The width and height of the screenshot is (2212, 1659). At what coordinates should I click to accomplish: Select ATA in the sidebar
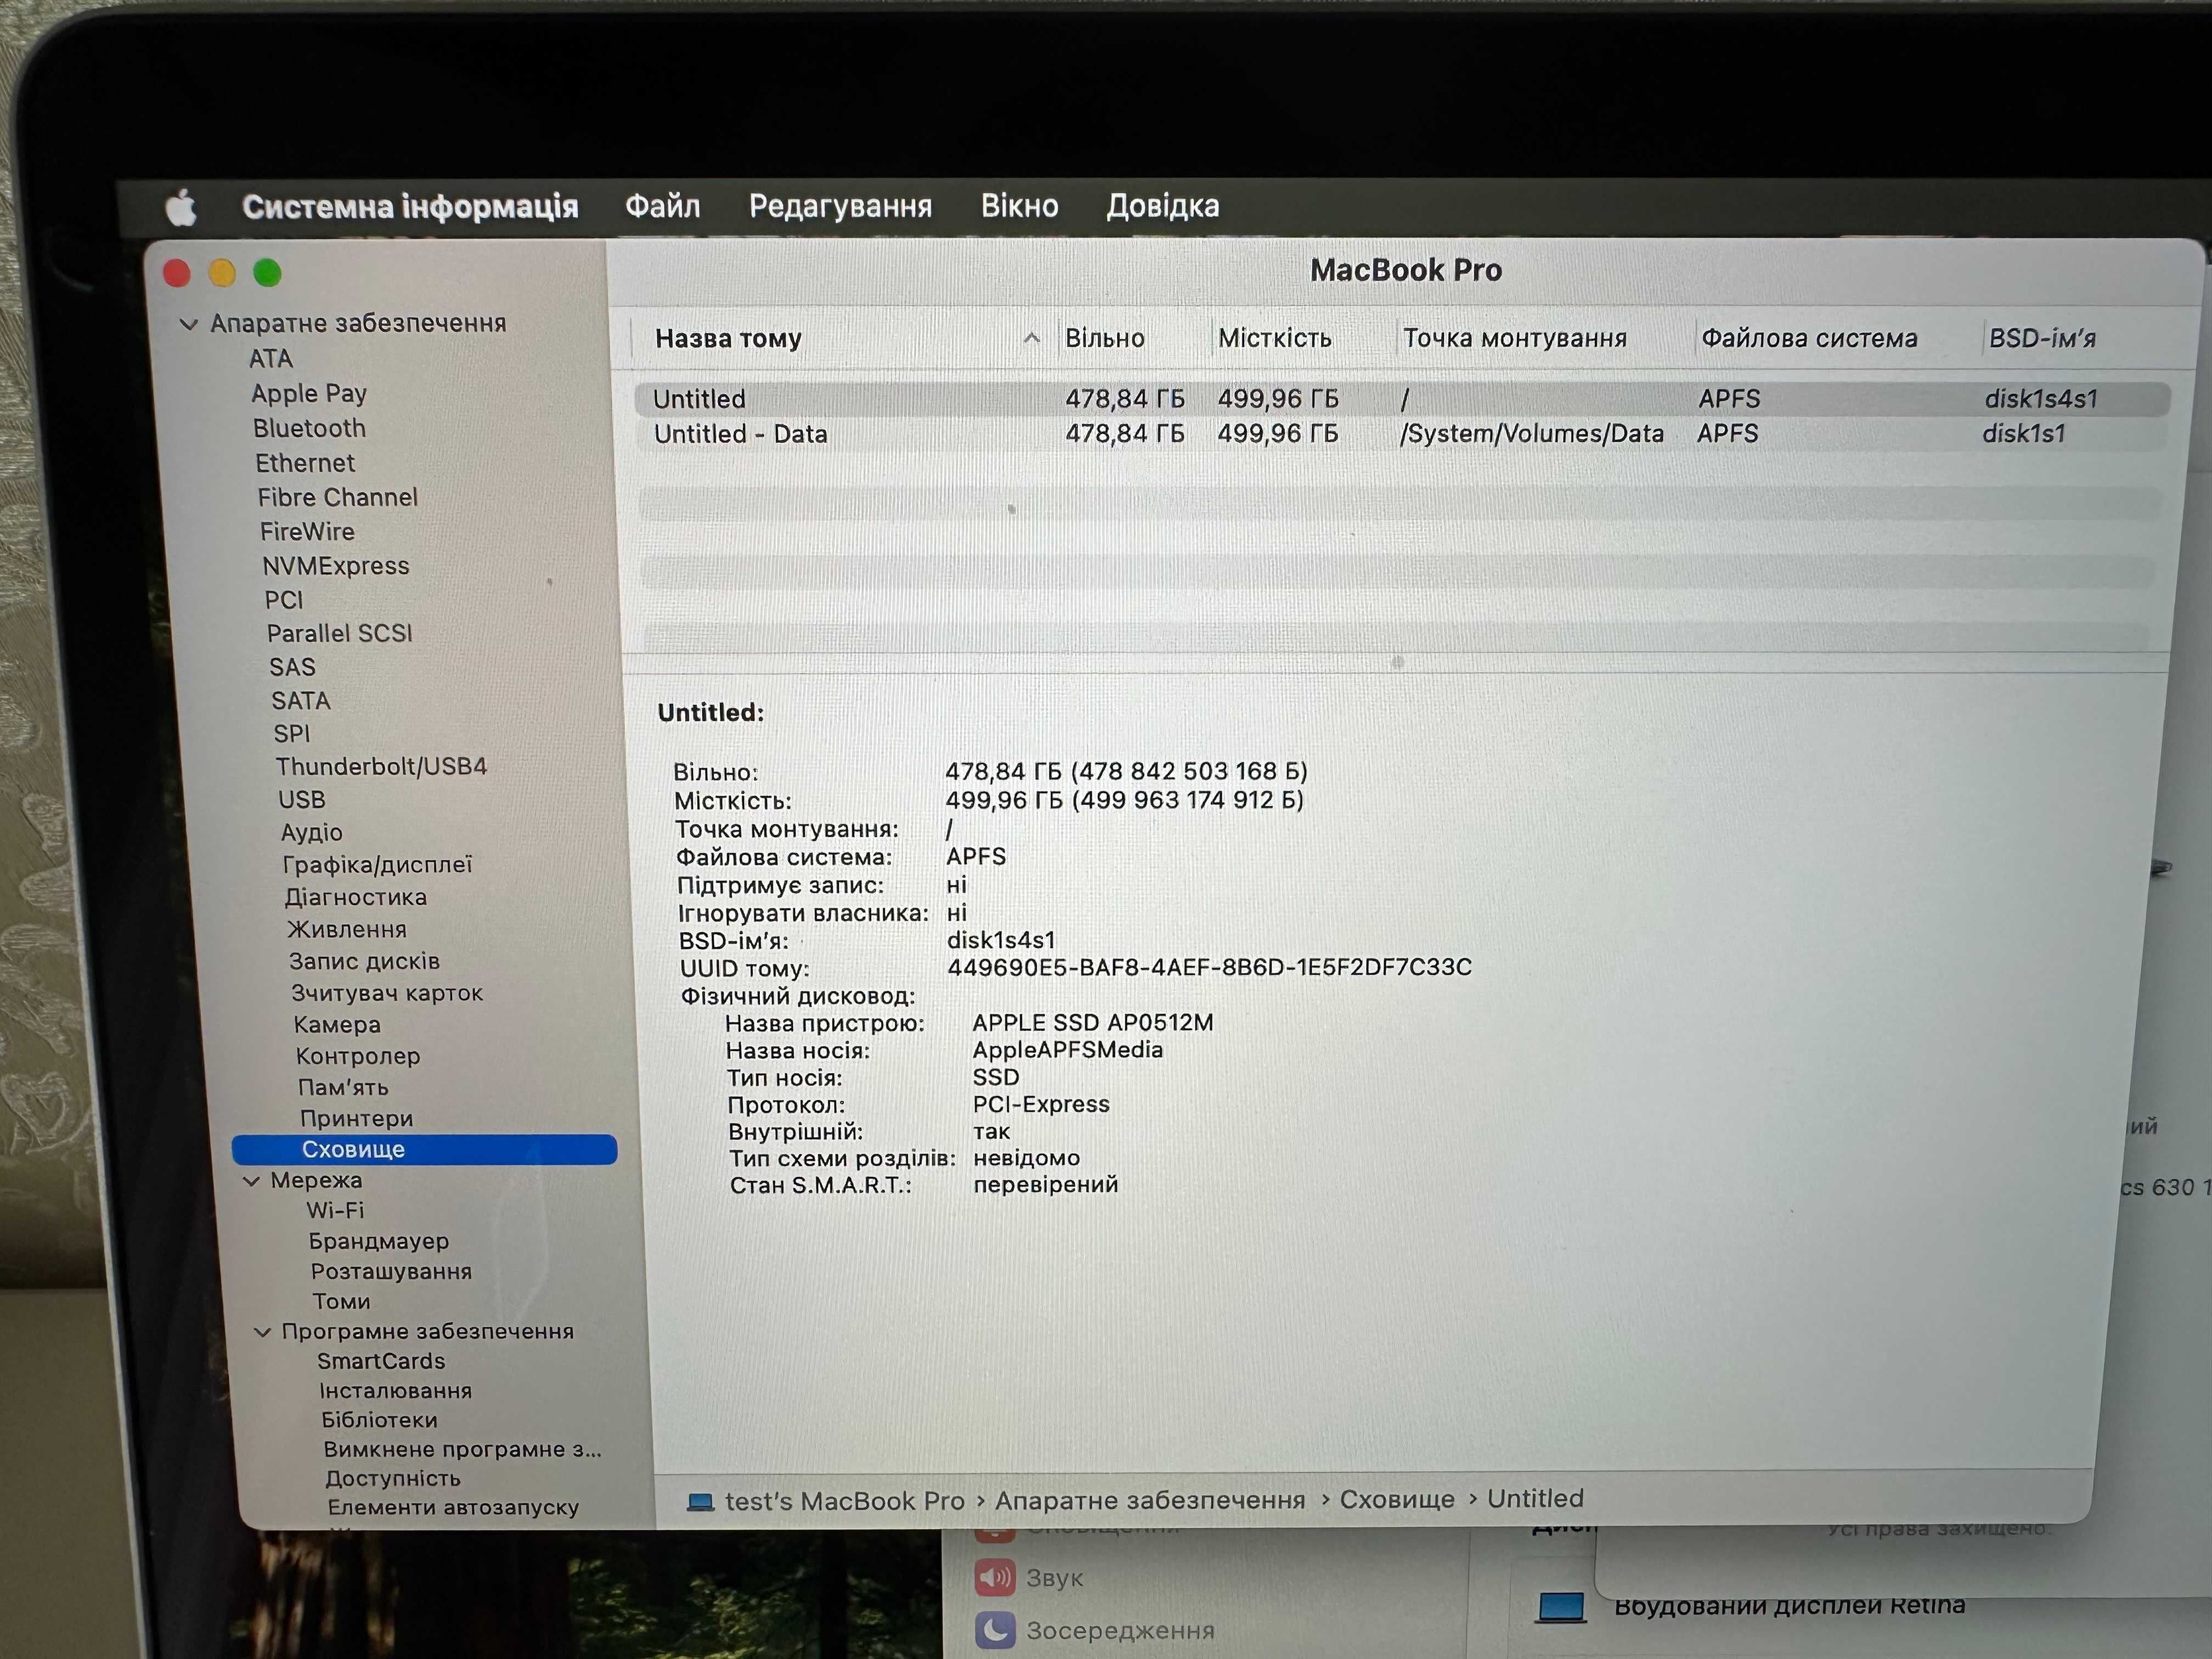pyautogui.click(x=271, y=359)
